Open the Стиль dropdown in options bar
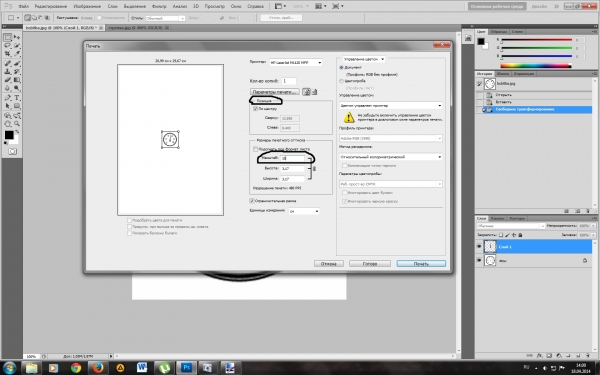This screenshot has width=600, height=375. click(165, 18)
